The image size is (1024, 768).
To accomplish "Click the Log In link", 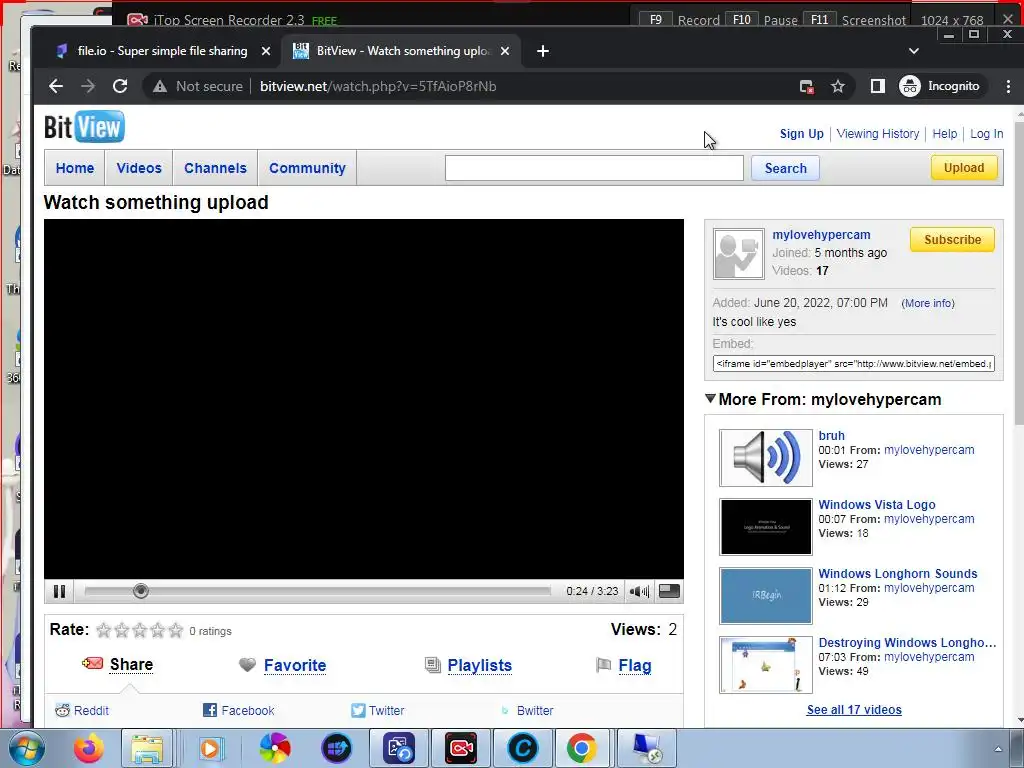I will [x=986, y=133].
